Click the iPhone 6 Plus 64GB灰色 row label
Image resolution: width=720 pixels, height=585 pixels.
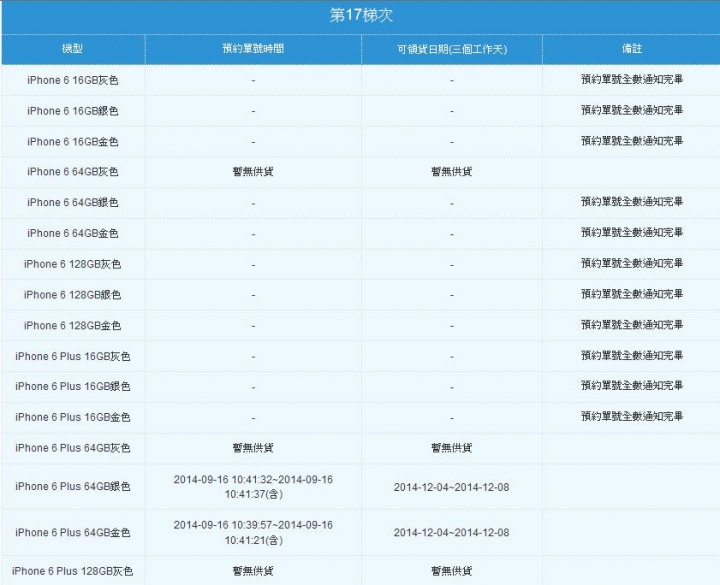[73, 448]
